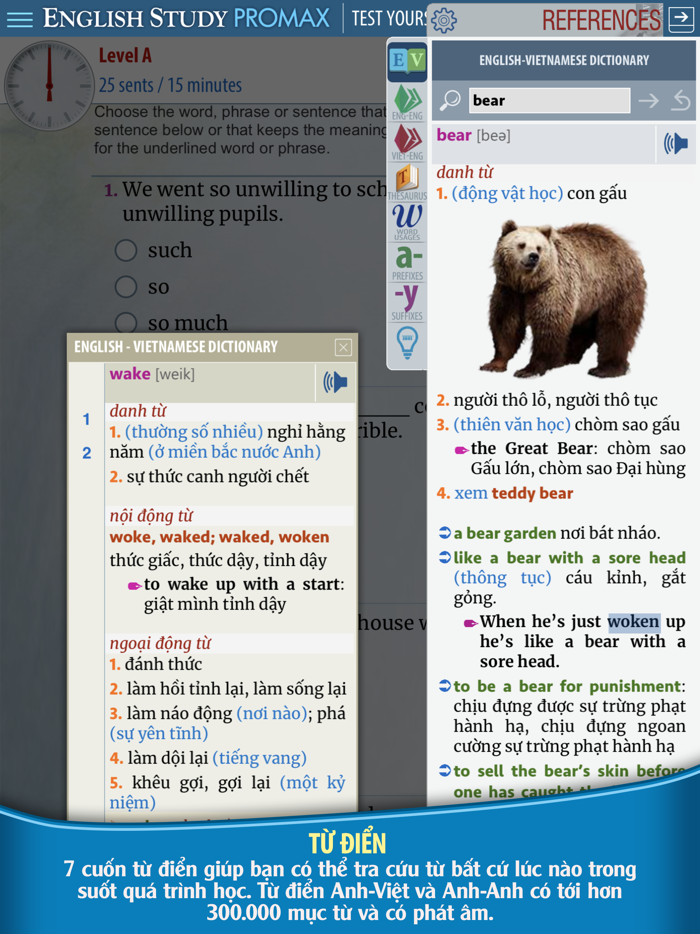
Task: Click '25 sents / 15 minutes' text
Action: coord(170,85)
